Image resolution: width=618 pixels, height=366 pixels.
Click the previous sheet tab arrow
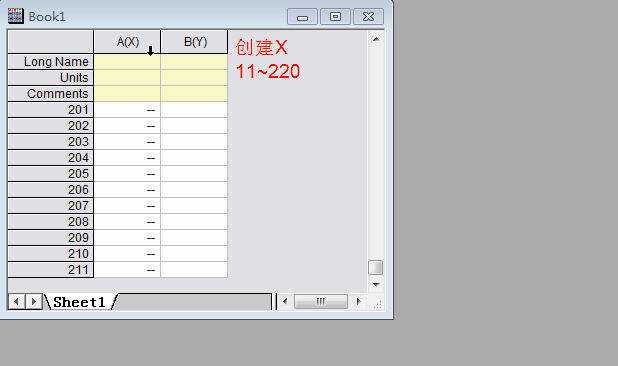[17, 302]
